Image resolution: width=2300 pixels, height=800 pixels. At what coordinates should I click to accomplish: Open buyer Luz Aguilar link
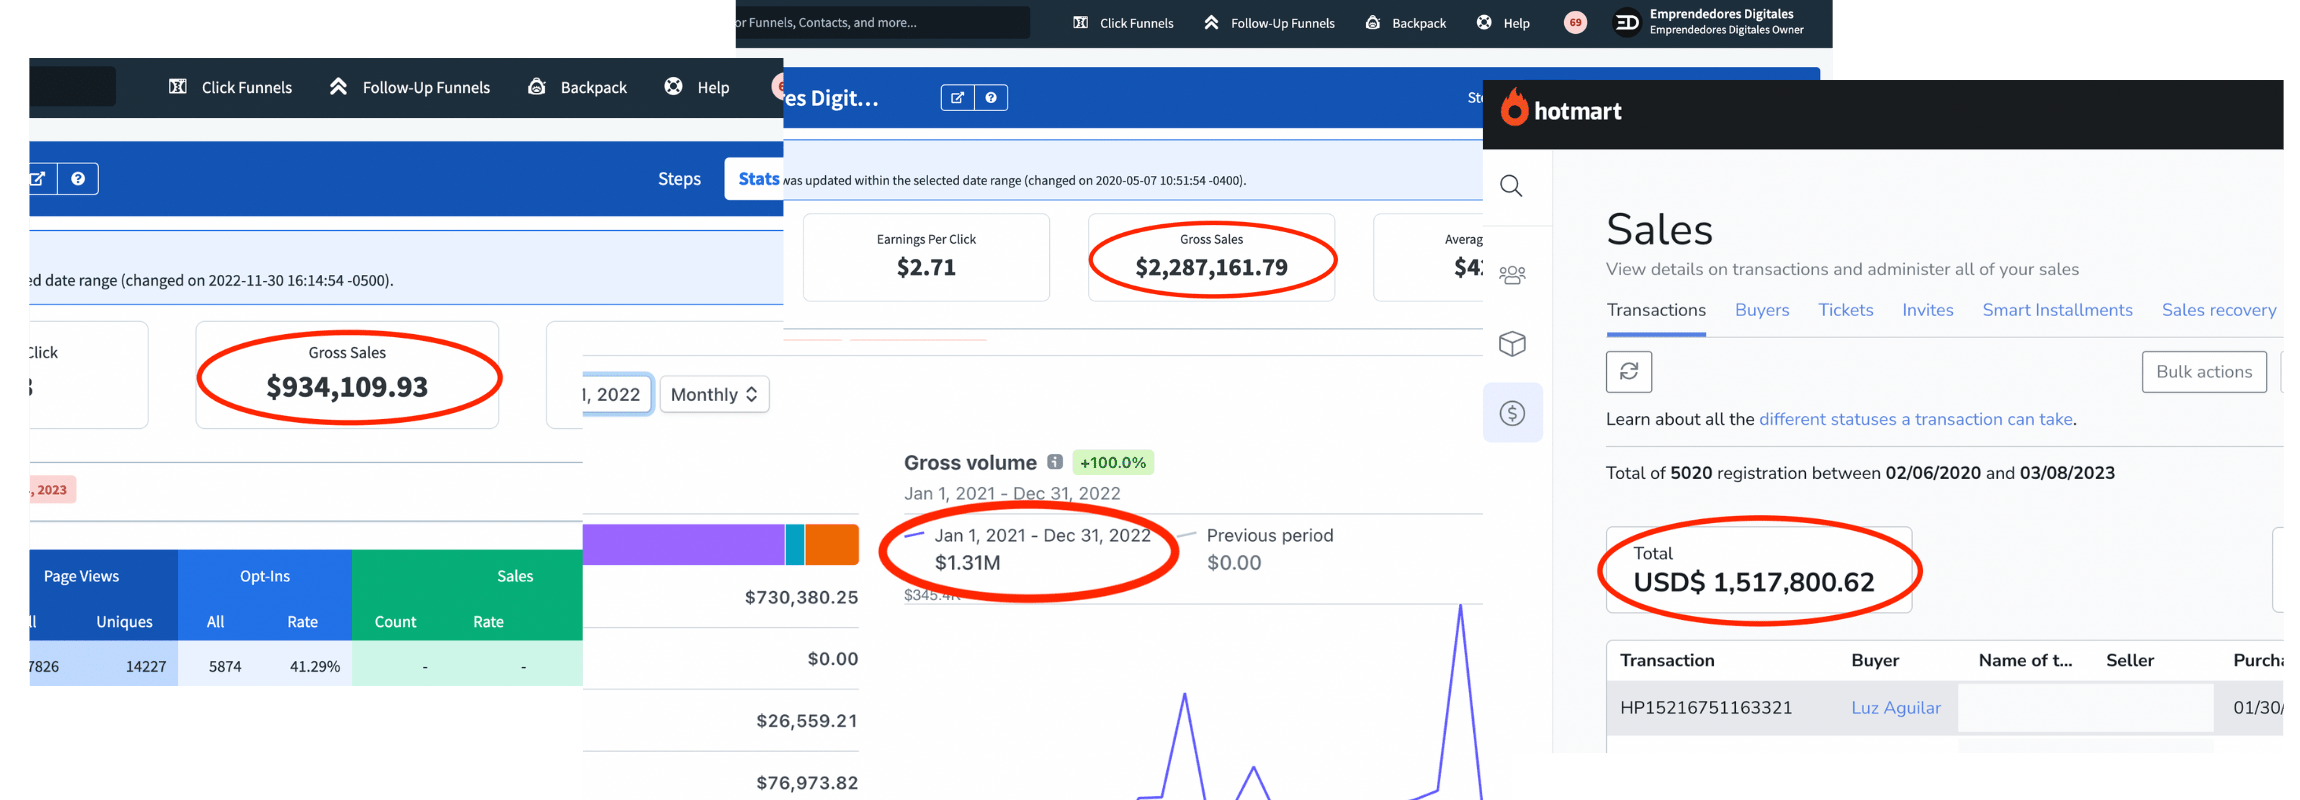(x=1895, y=708)
